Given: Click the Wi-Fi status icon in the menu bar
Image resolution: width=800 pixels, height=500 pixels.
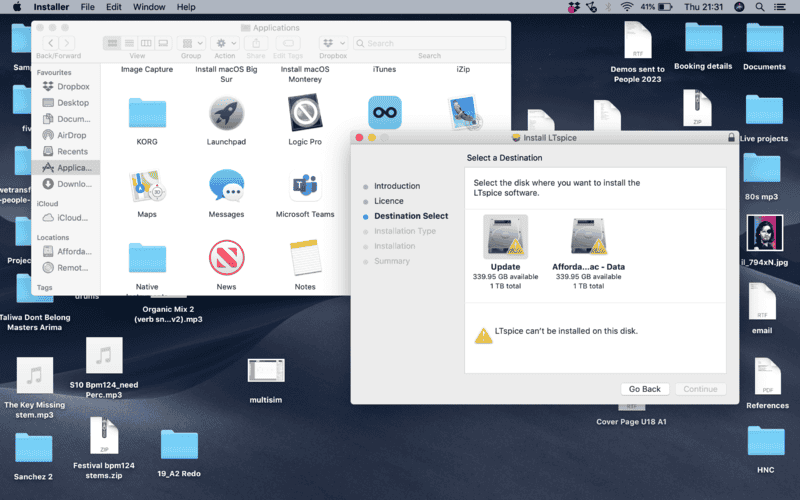Looking at the screenshot, I should (x=627, y=7).
